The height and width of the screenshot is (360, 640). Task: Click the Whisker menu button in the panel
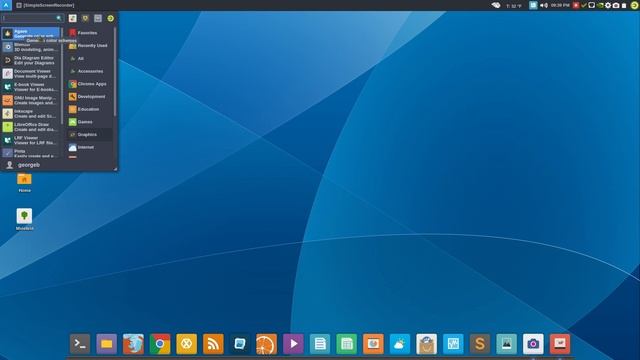pyautogui.click(x=6, y=5)
